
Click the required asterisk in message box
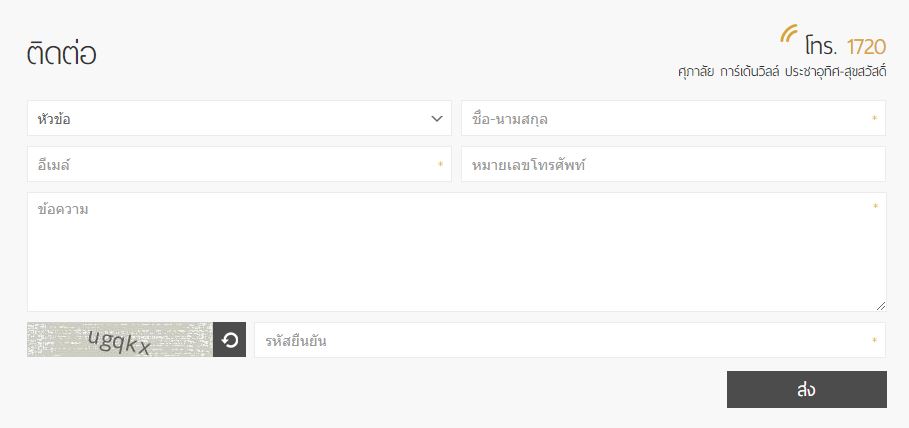pos(875,208)
